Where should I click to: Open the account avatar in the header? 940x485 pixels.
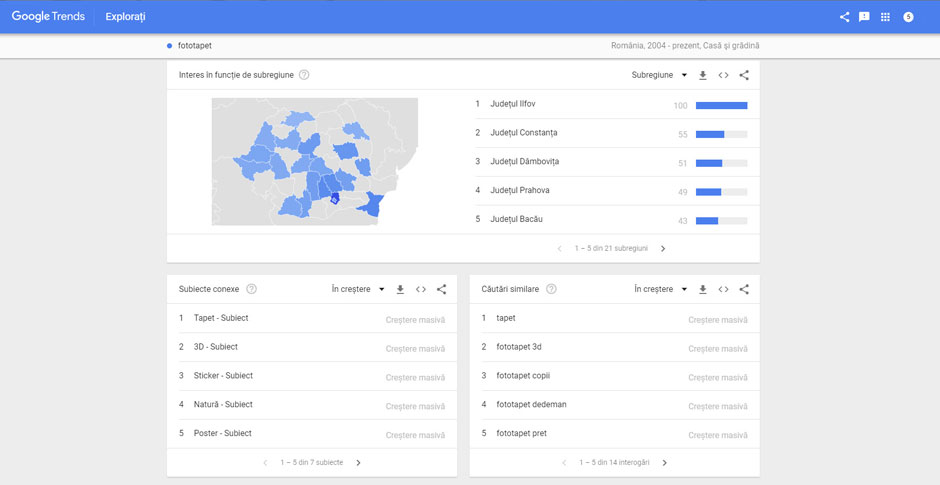click(908, 17)
